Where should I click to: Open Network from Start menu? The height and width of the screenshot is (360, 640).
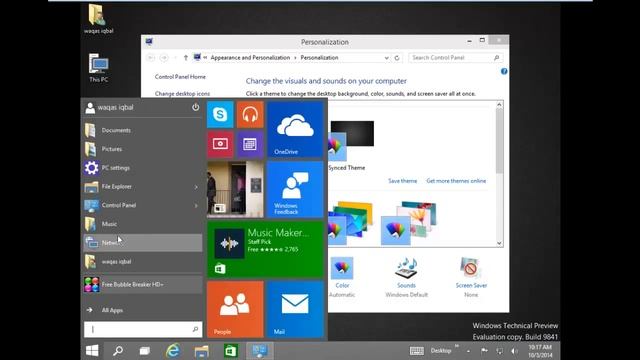coord(143,243)
